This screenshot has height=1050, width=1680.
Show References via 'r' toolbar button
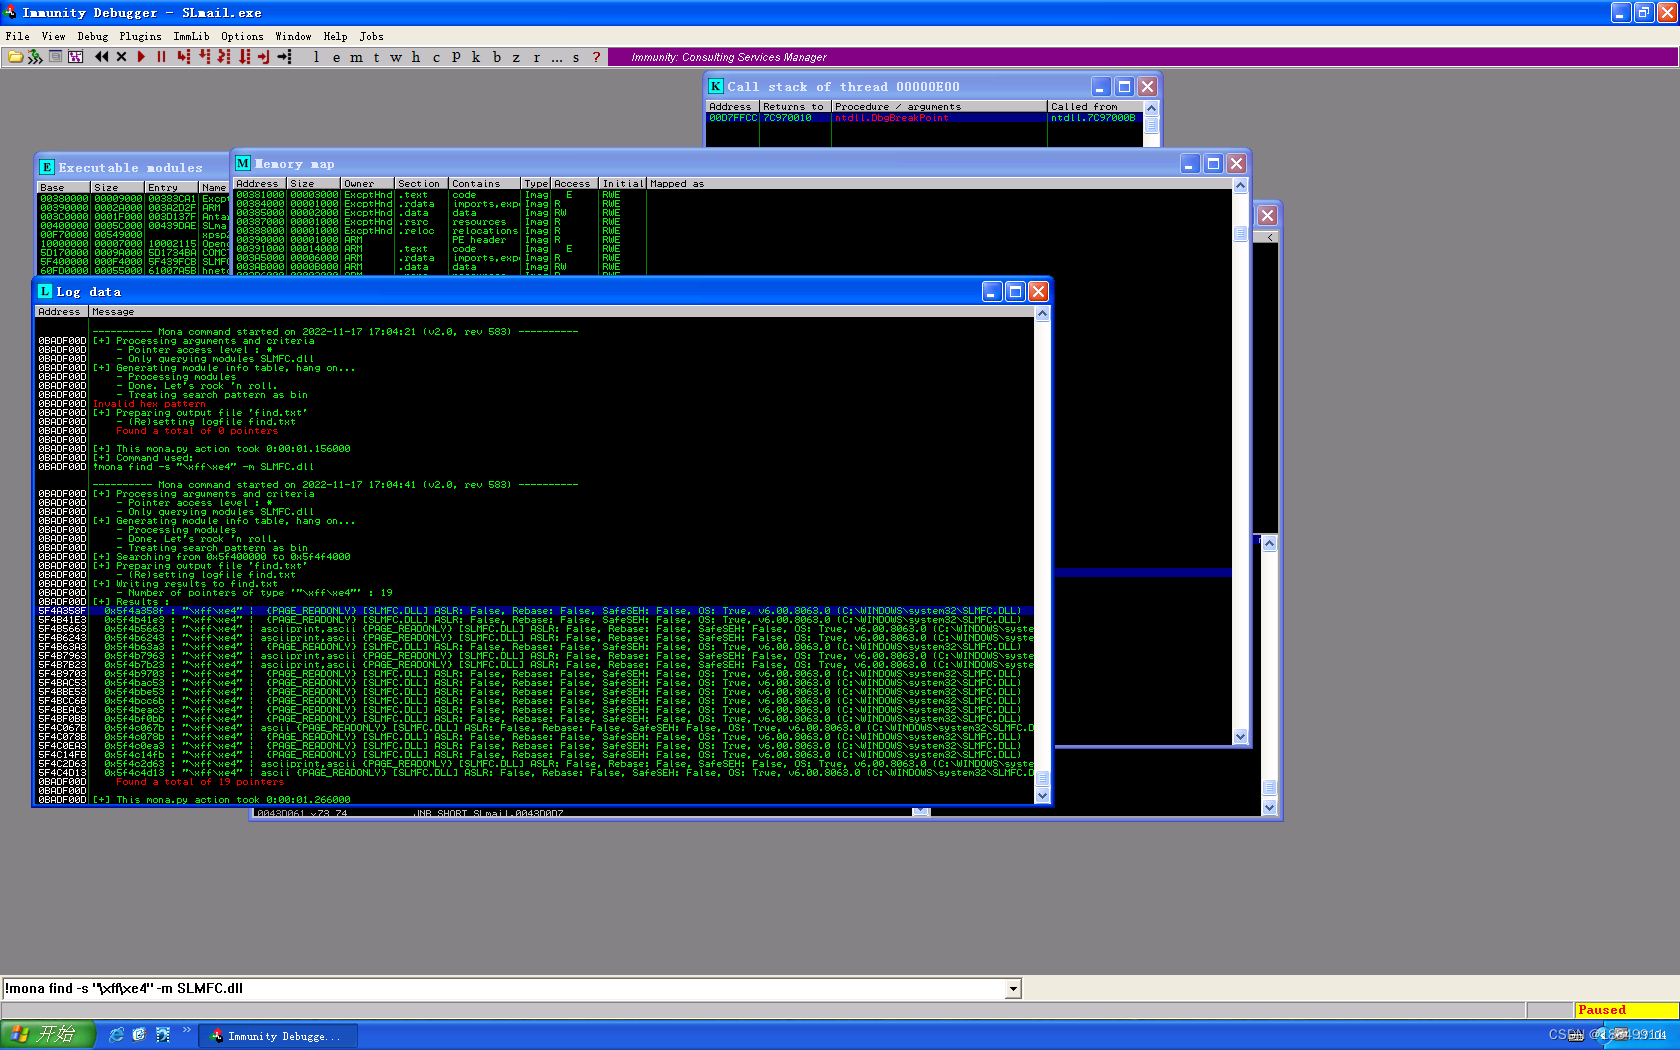[x=536, y=57]
